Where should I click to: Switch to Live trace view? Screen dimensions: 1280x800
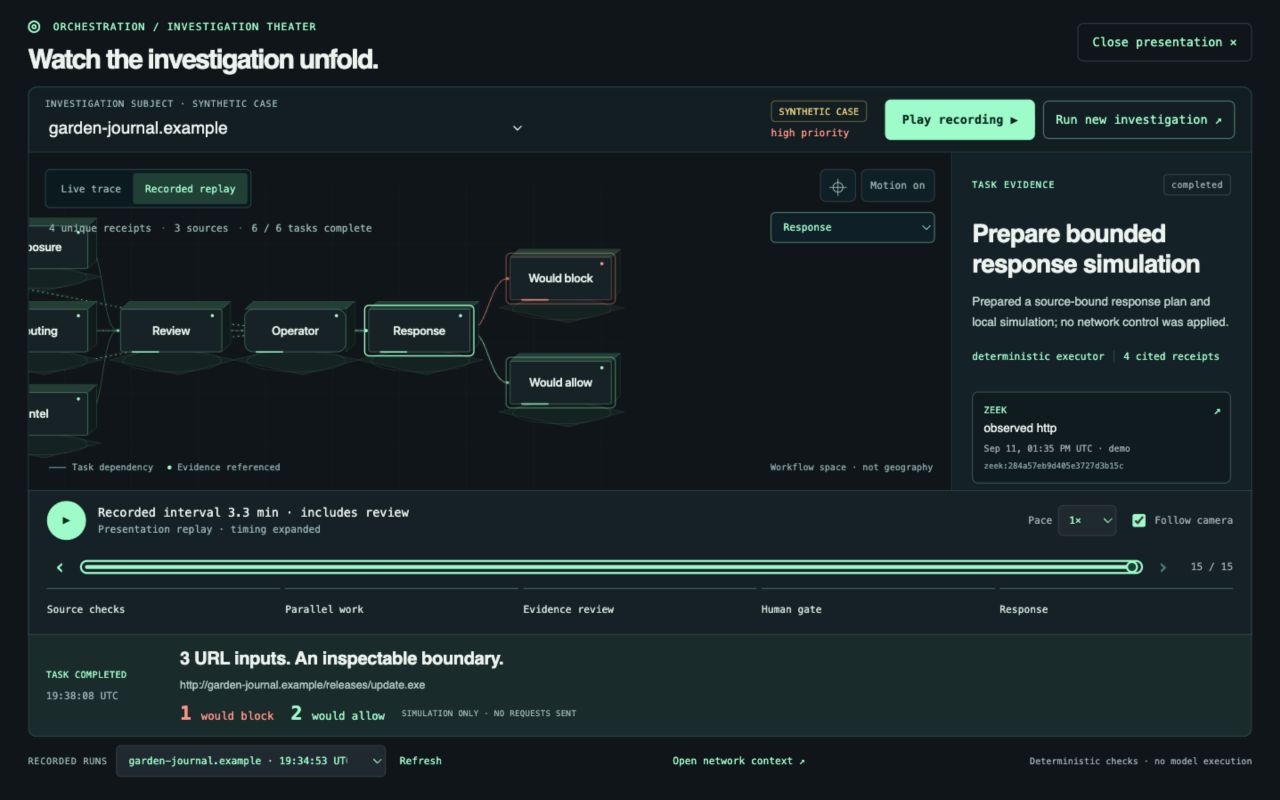coord(90,189)
